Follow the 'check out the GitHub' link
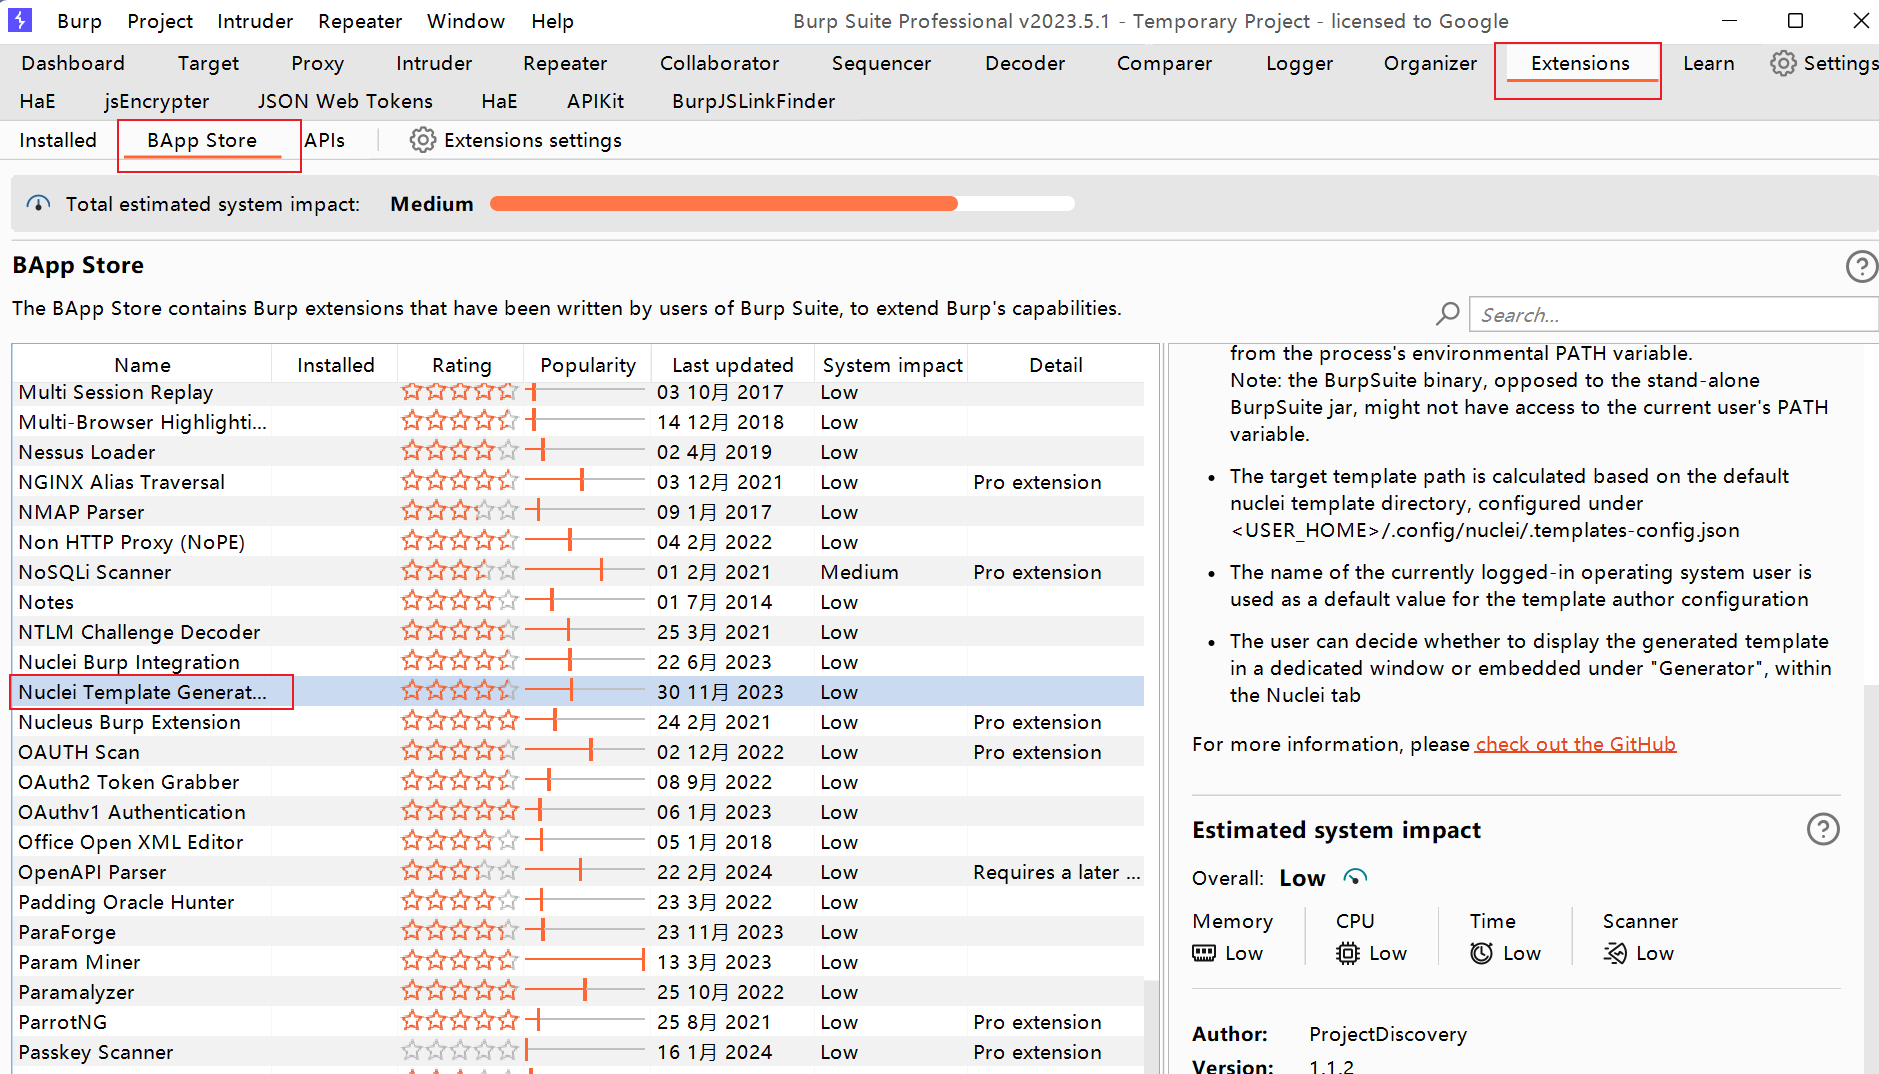 tap(1576, 744)
